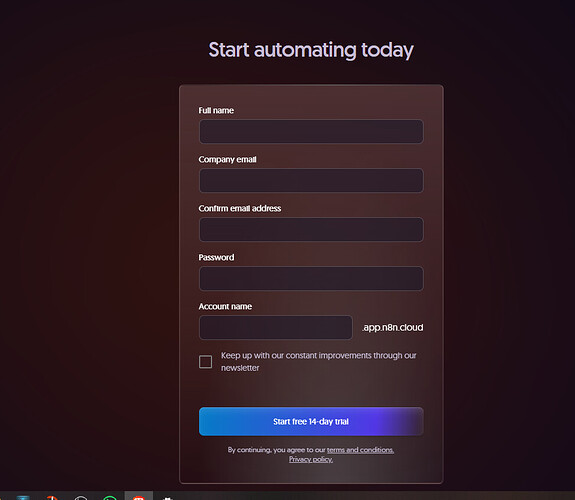Click the Full name label
This screenshot has width=575, height=500.
tap(216, 110)
